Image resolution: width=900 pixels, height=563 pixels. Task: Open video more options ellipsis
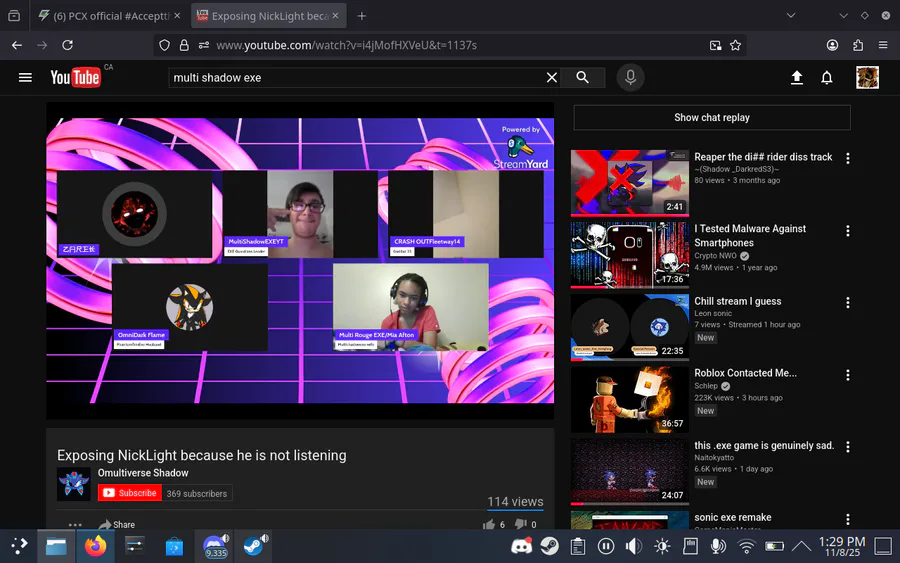tap(75, 525)
